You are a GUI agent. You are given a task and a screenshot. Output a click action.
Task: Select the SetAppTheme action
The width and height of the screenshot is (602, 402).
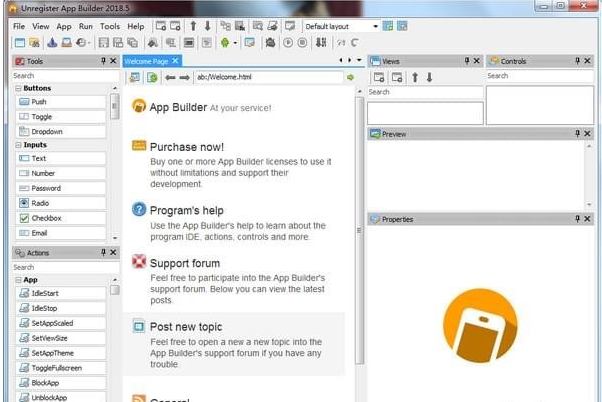(61, 353)
